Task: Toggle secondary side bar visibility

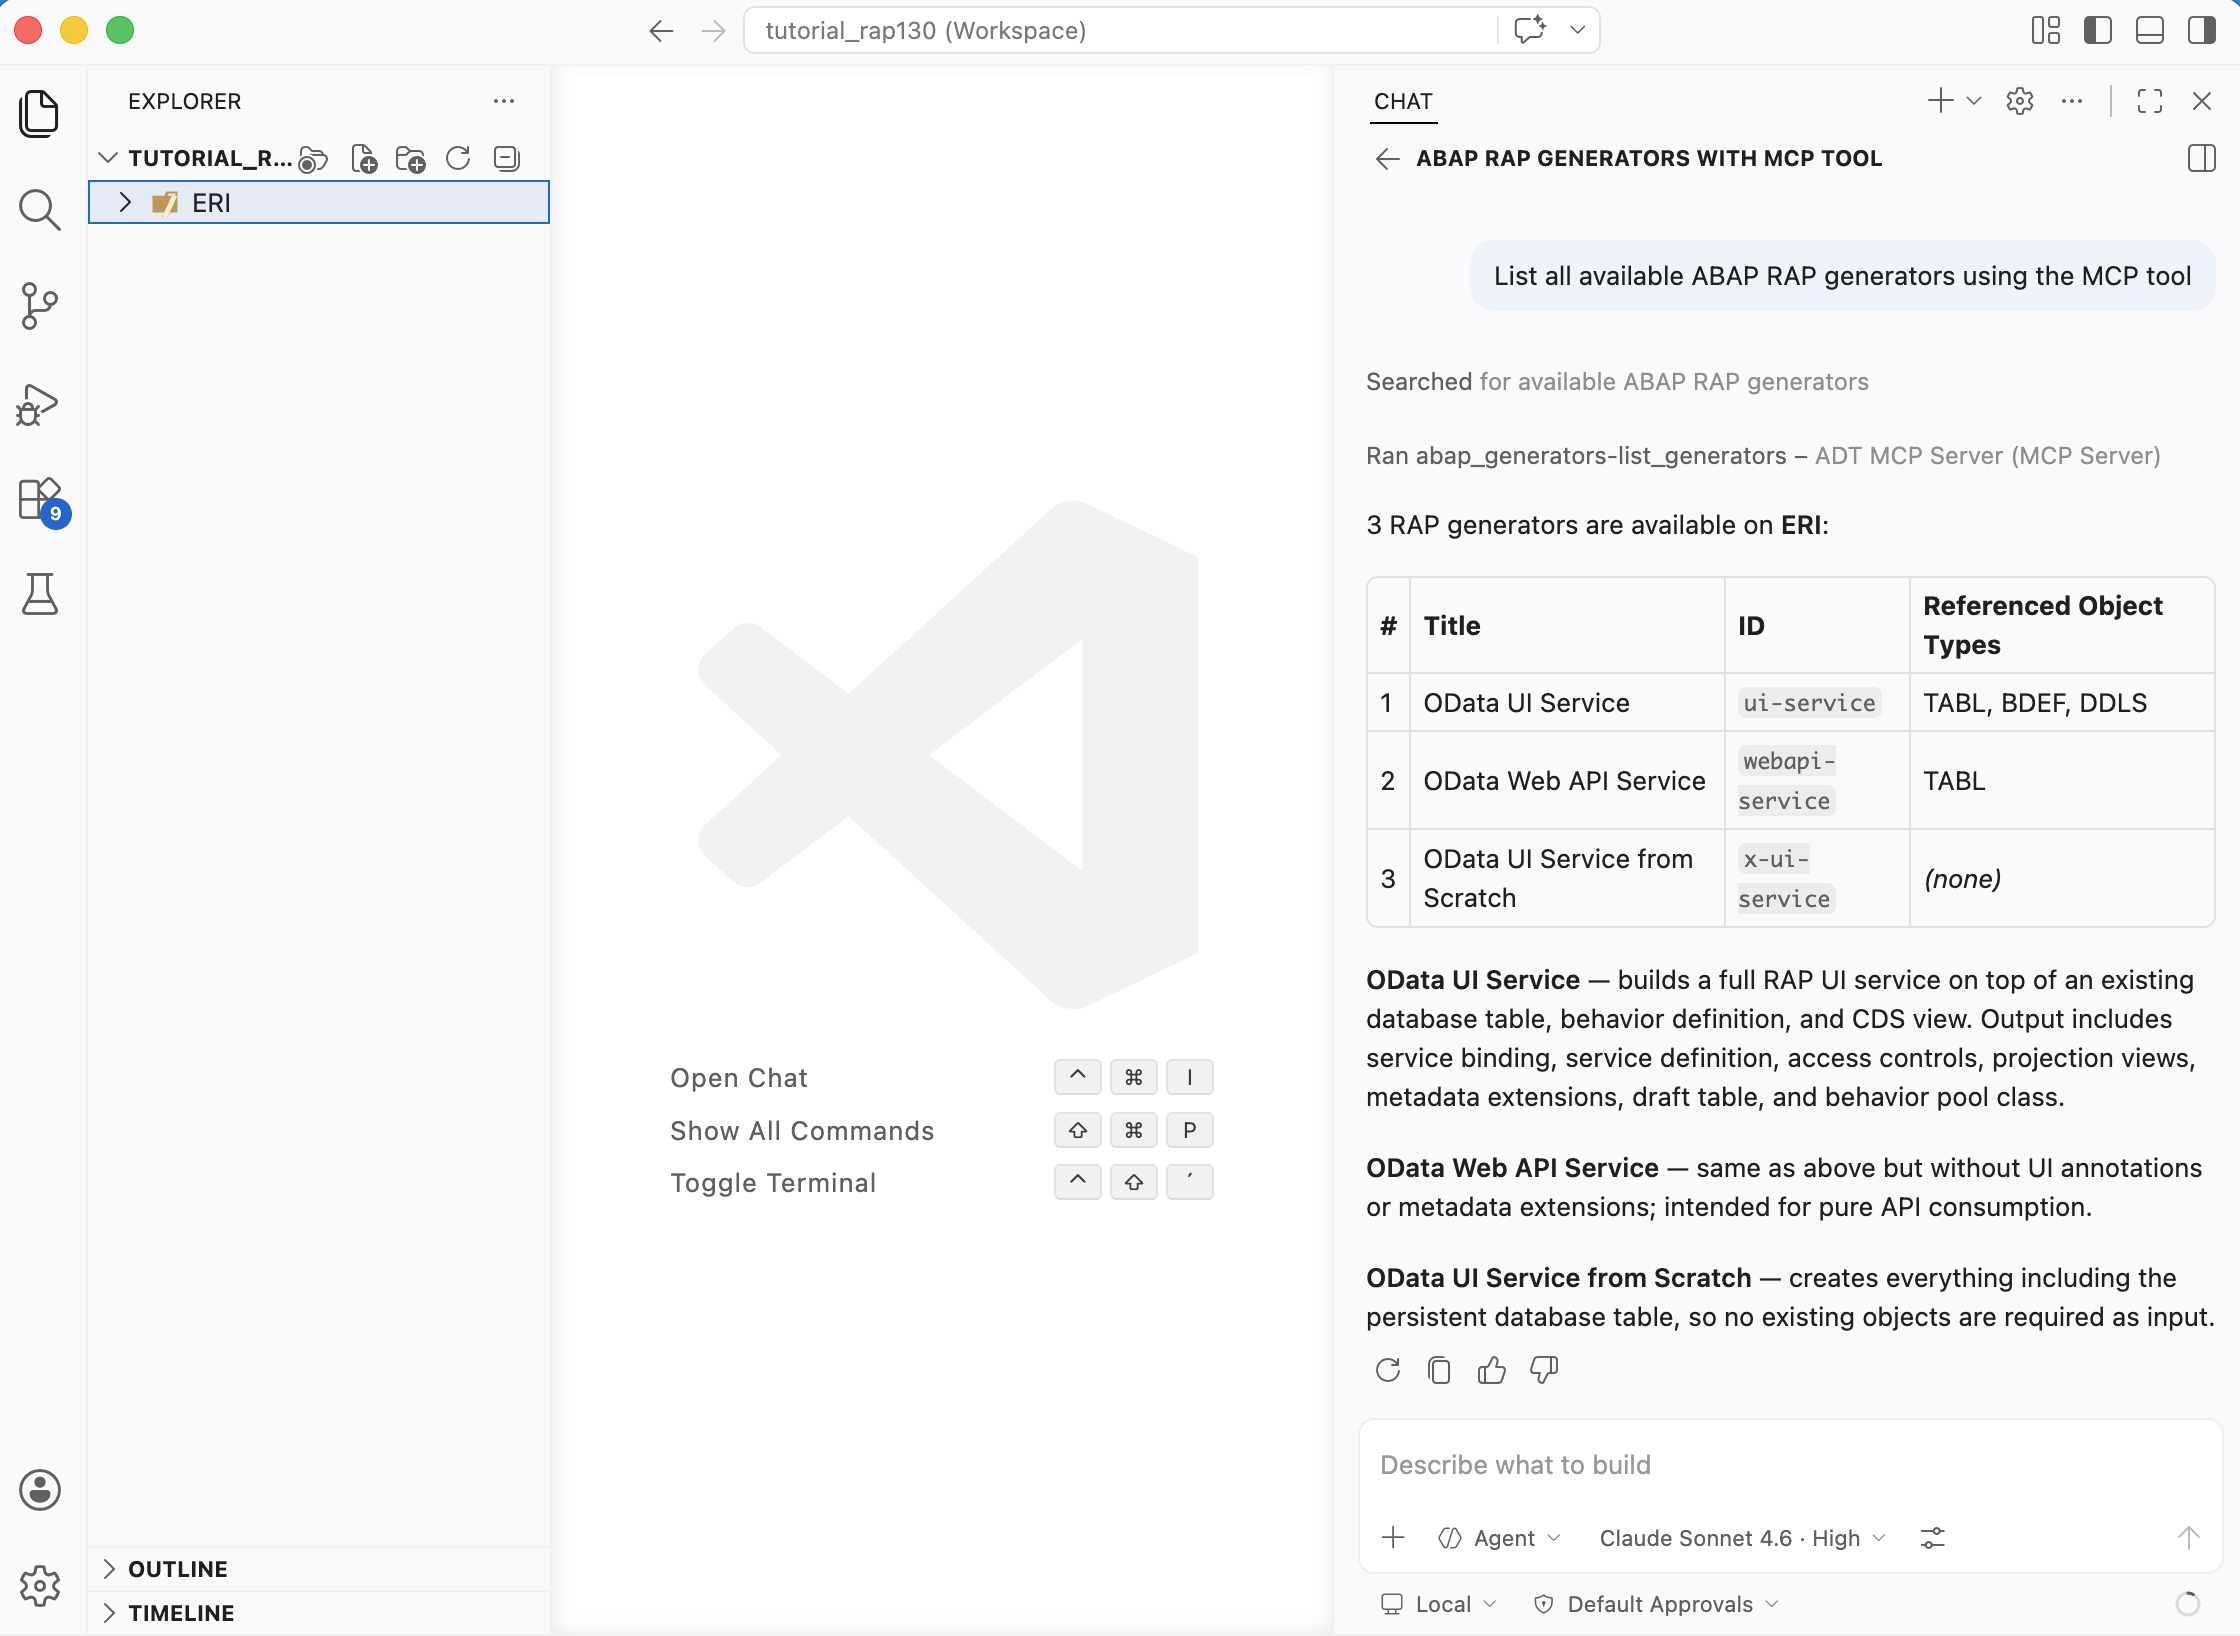Action: click(x=2202, y=31)
